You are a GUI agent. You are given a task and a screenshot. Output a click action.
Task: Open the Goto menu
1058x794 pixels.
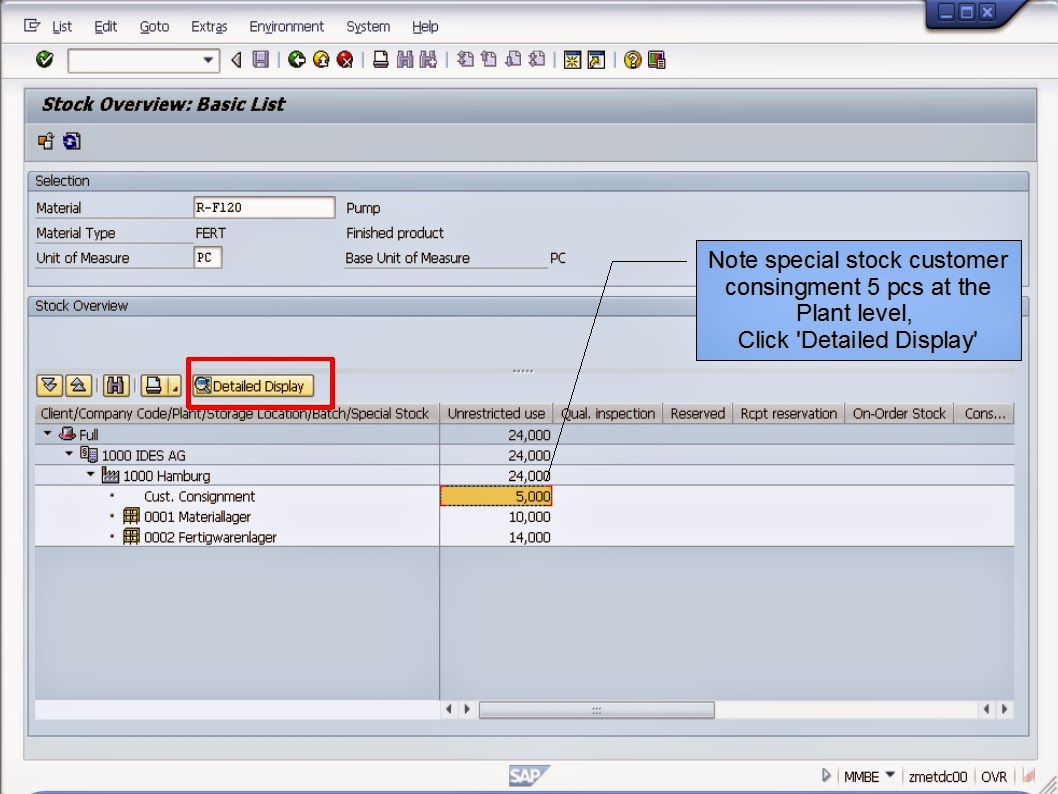click(x=154, y=26)
